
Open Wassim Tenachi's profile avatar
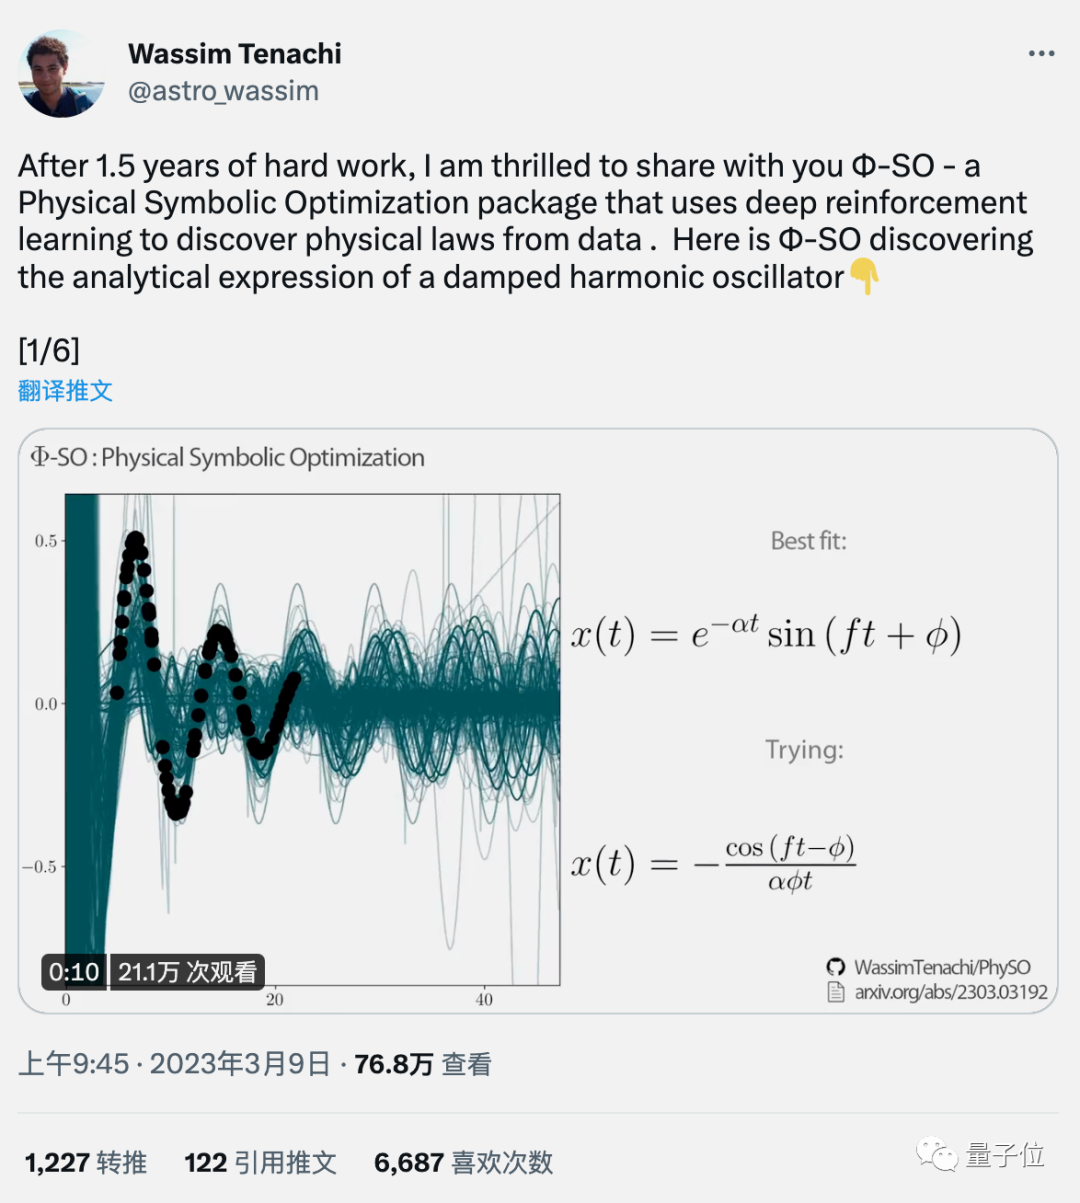62,74
